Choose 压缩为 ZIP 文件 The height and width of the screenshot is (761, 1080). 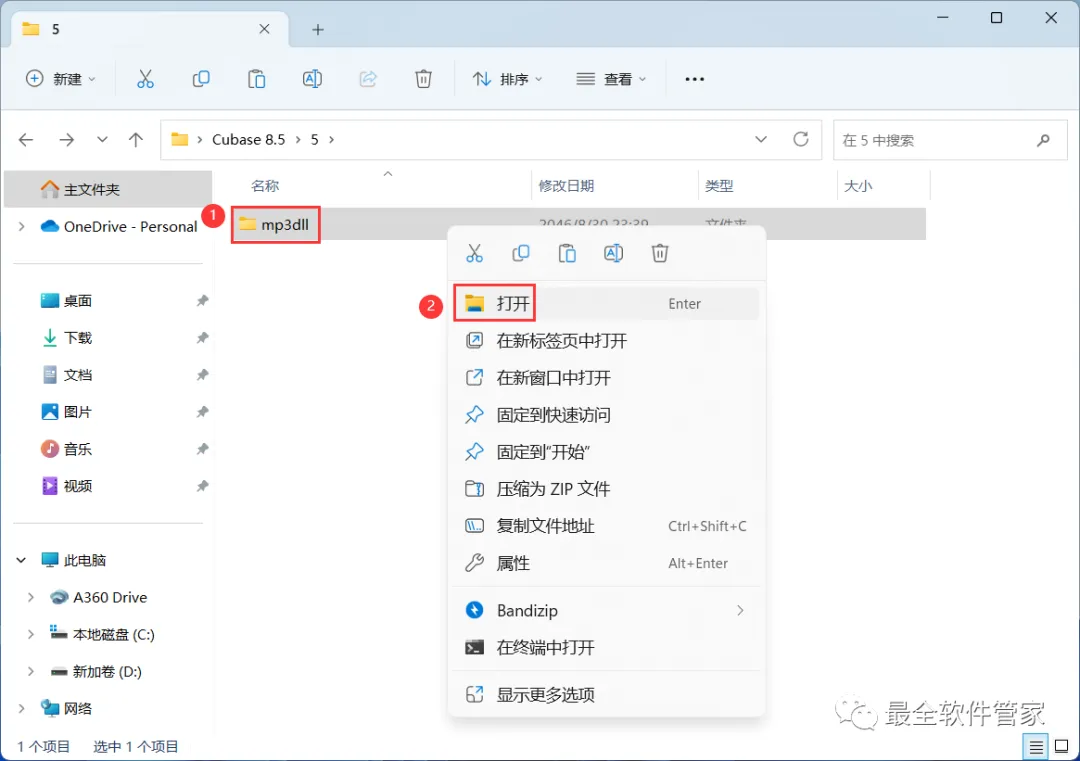(x=606, y=490)
